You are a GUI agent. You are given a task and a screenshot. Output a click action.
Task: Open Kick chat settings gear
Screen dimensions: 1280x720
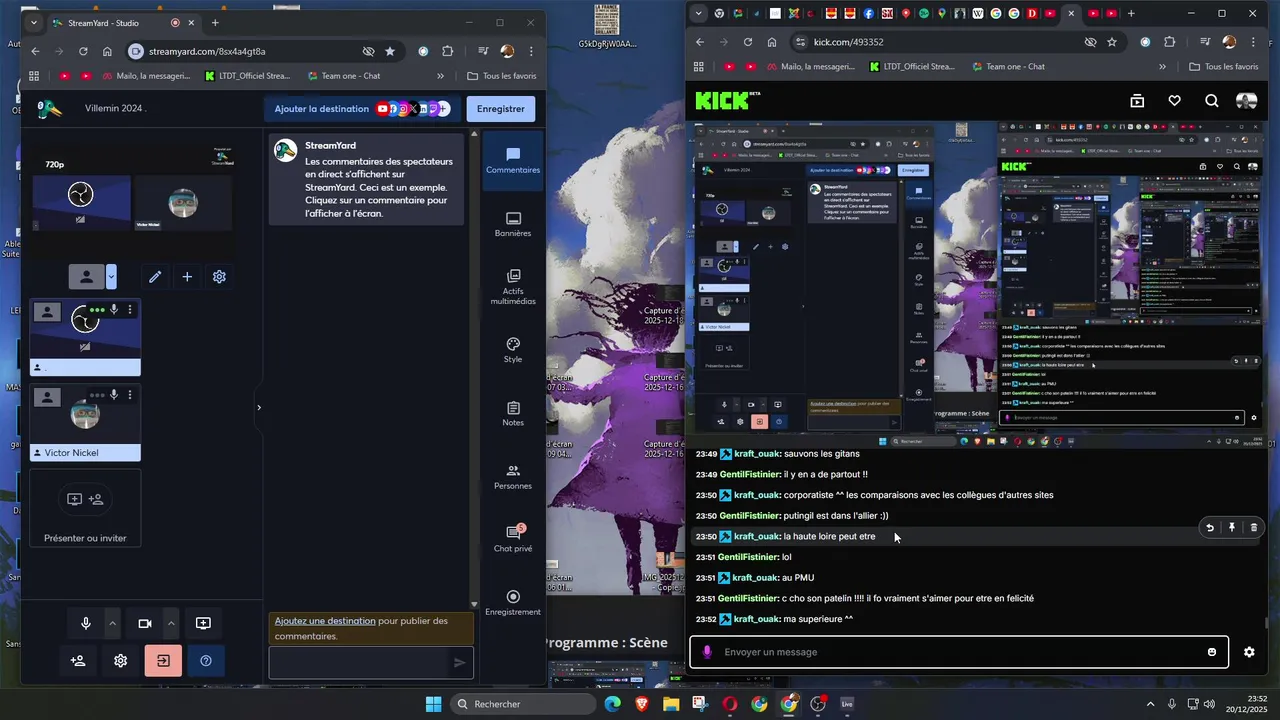point(1249,652)
